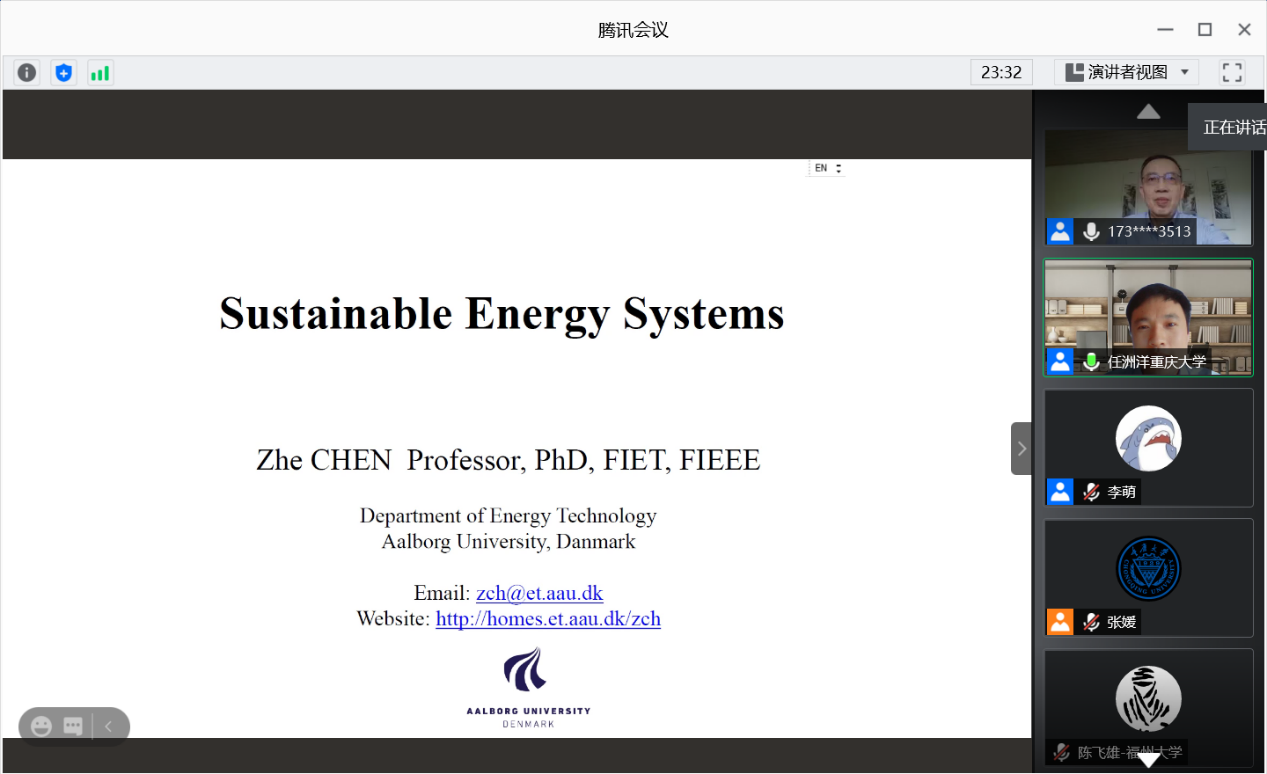Click the muted microphone icon for 李萌
This screenshot has height=774, width=1267.
point(1091,491)
